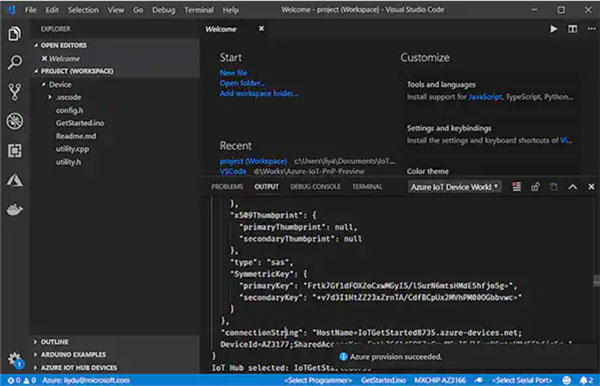Open the notifications bell in status bar
The width and height of the screenshot is (600, 386).
[586, 380]
